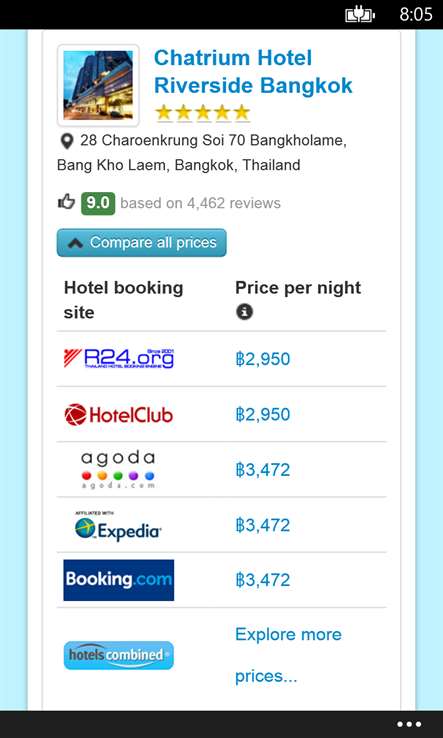This screenshot has height=738, width=443.
Task: Click the green 9.0 rating badge
Action: click(98, 203)
